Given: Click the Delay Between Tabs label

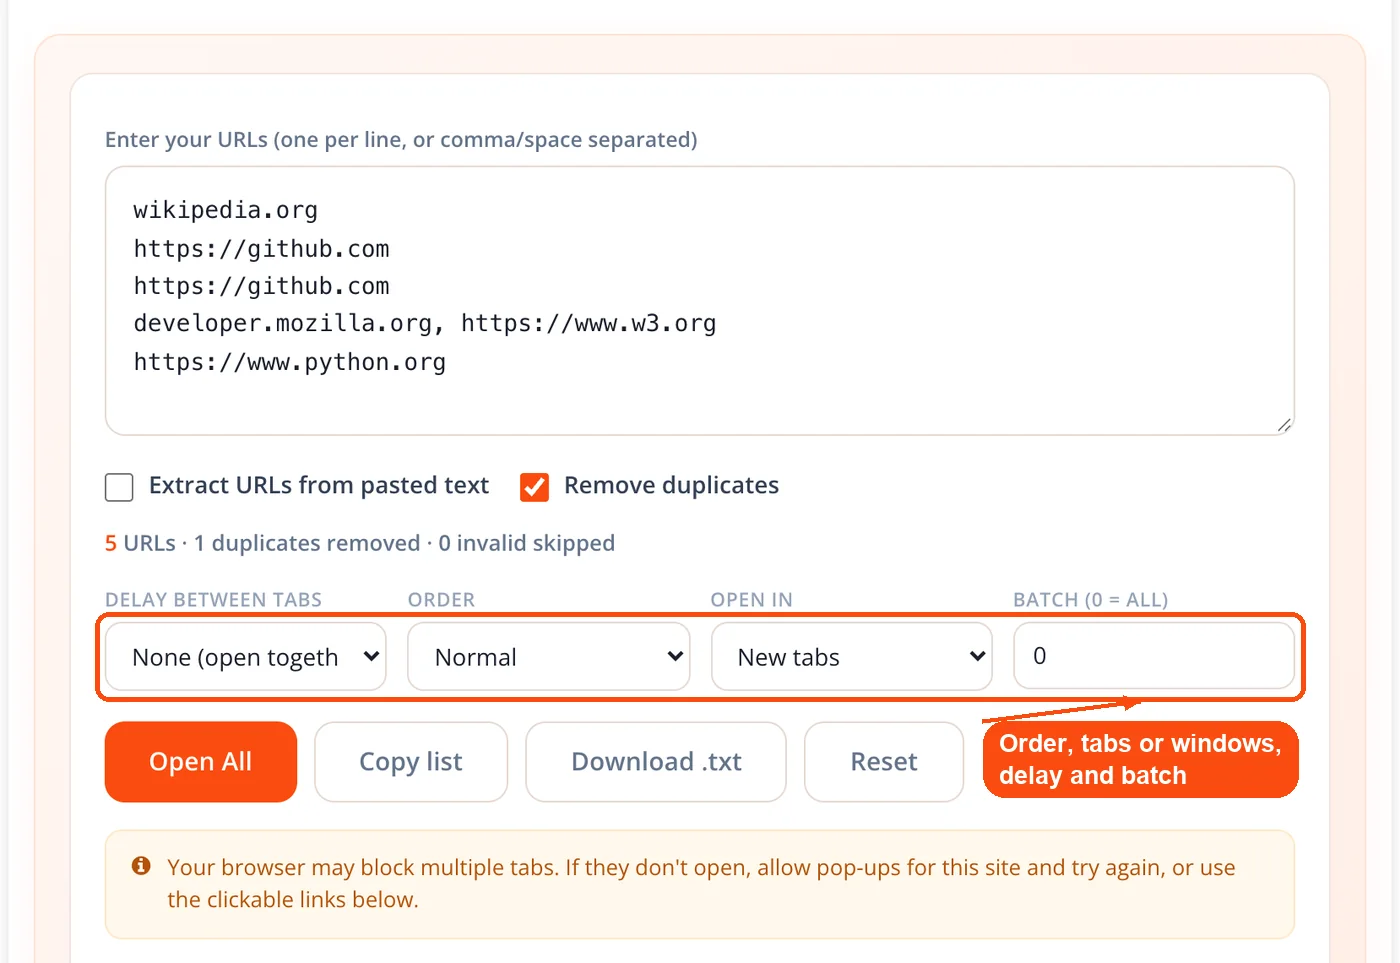Looking at the screenshot, I should (214, 600).
